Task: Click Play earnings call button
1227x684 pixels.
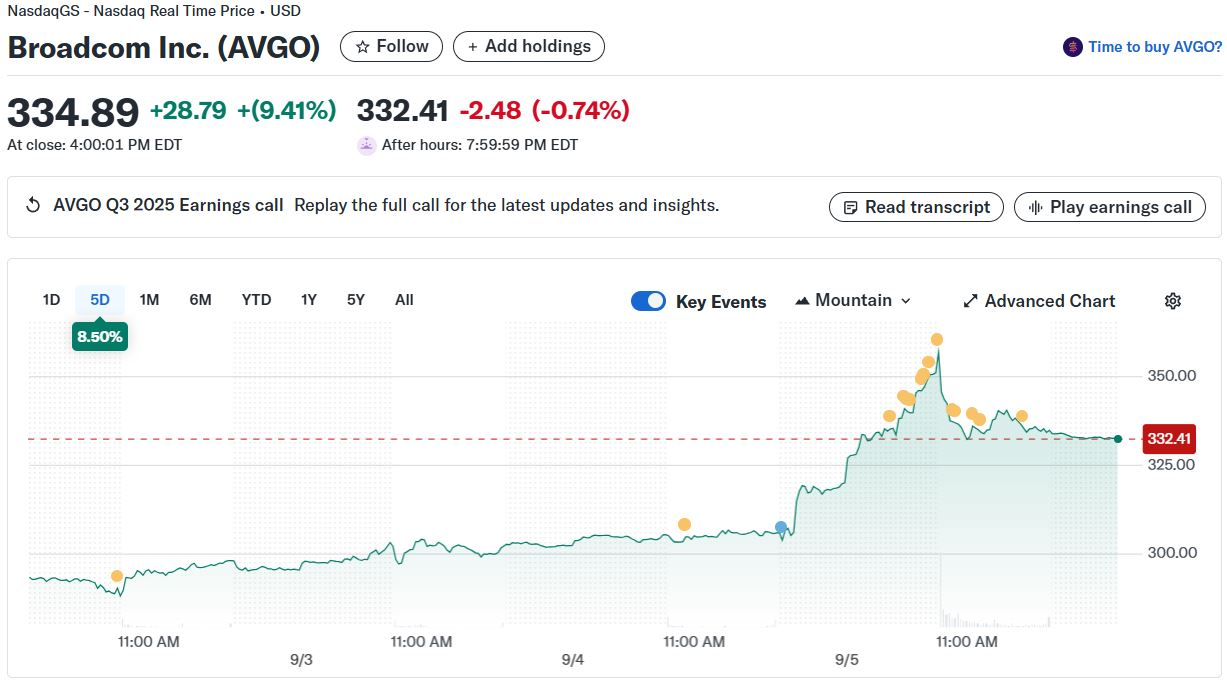Action: coord(1110,207)
